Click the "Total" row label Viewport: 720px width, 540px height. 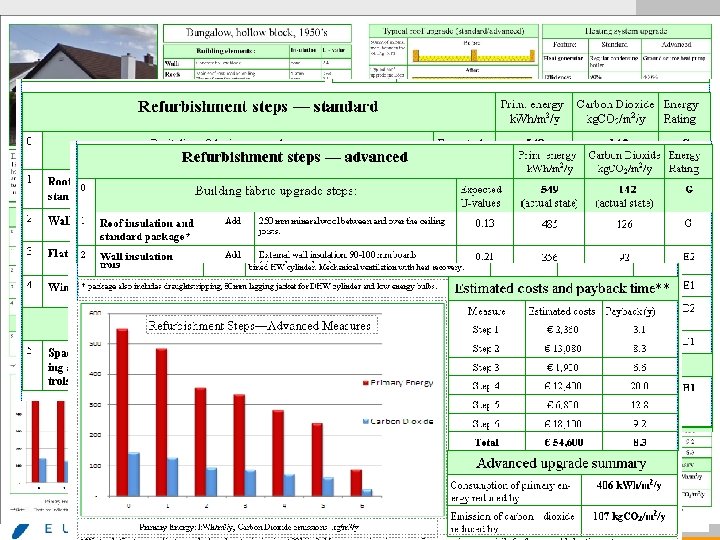point(486,442)
